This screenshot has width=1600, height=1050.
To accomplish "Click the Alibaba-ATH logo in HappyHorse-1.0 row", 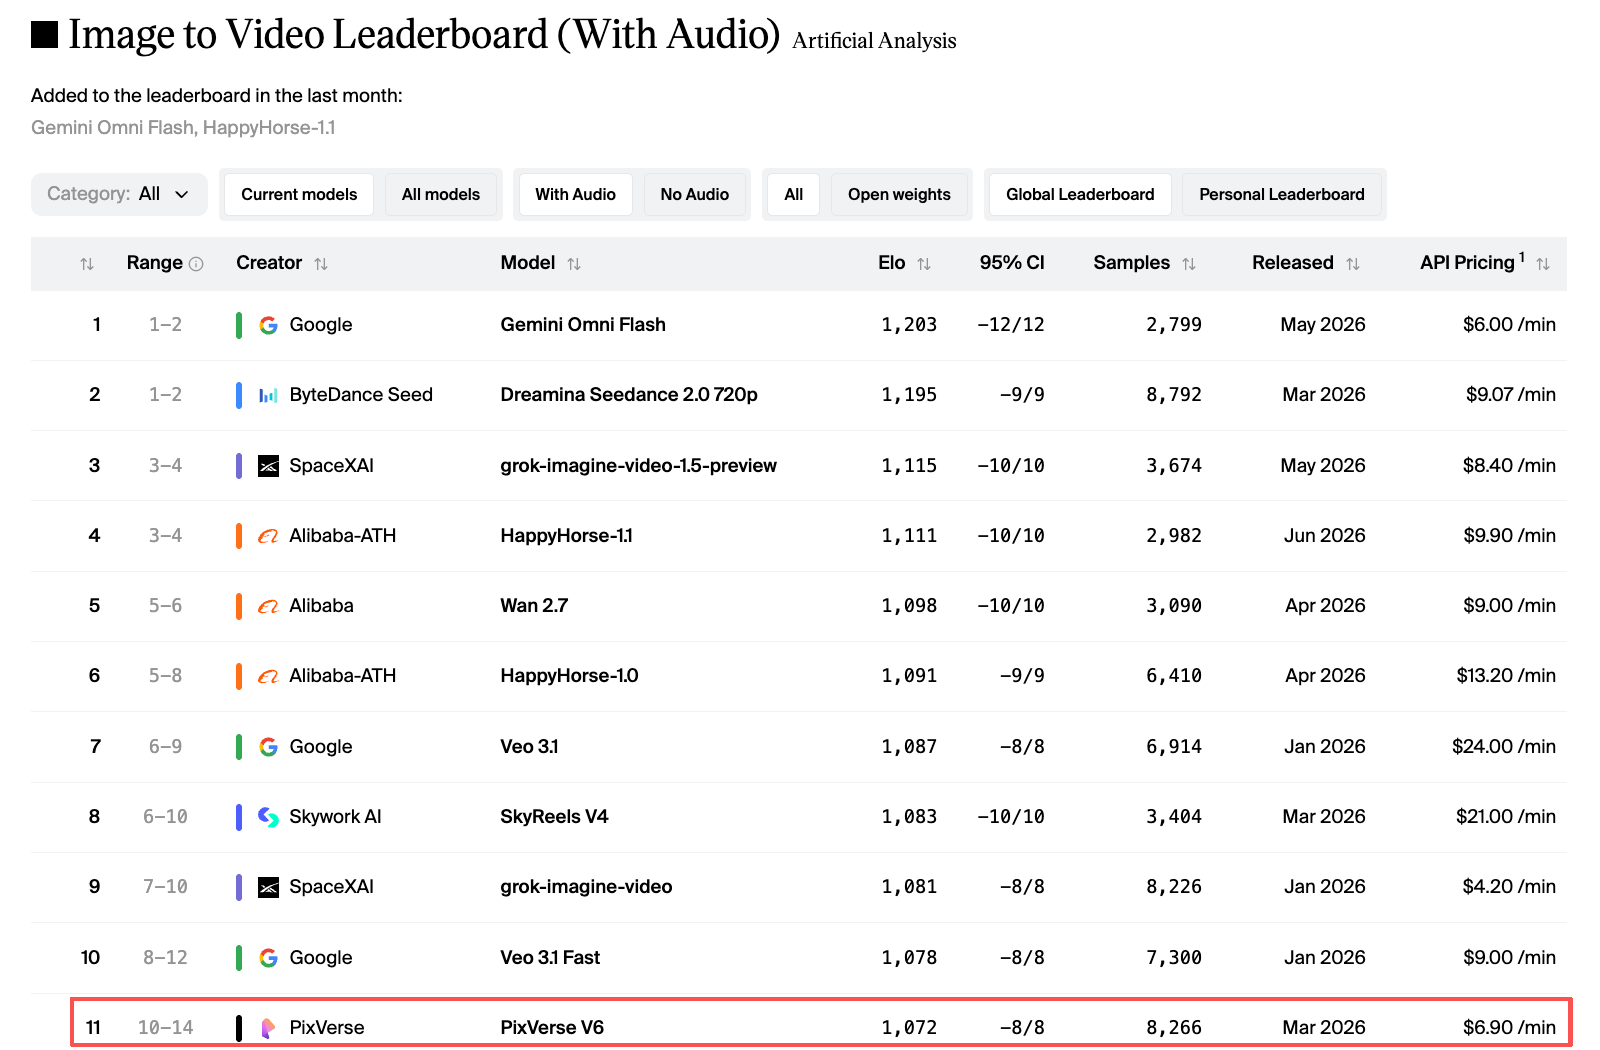I will pyautogui.click(x=268, y=676).
